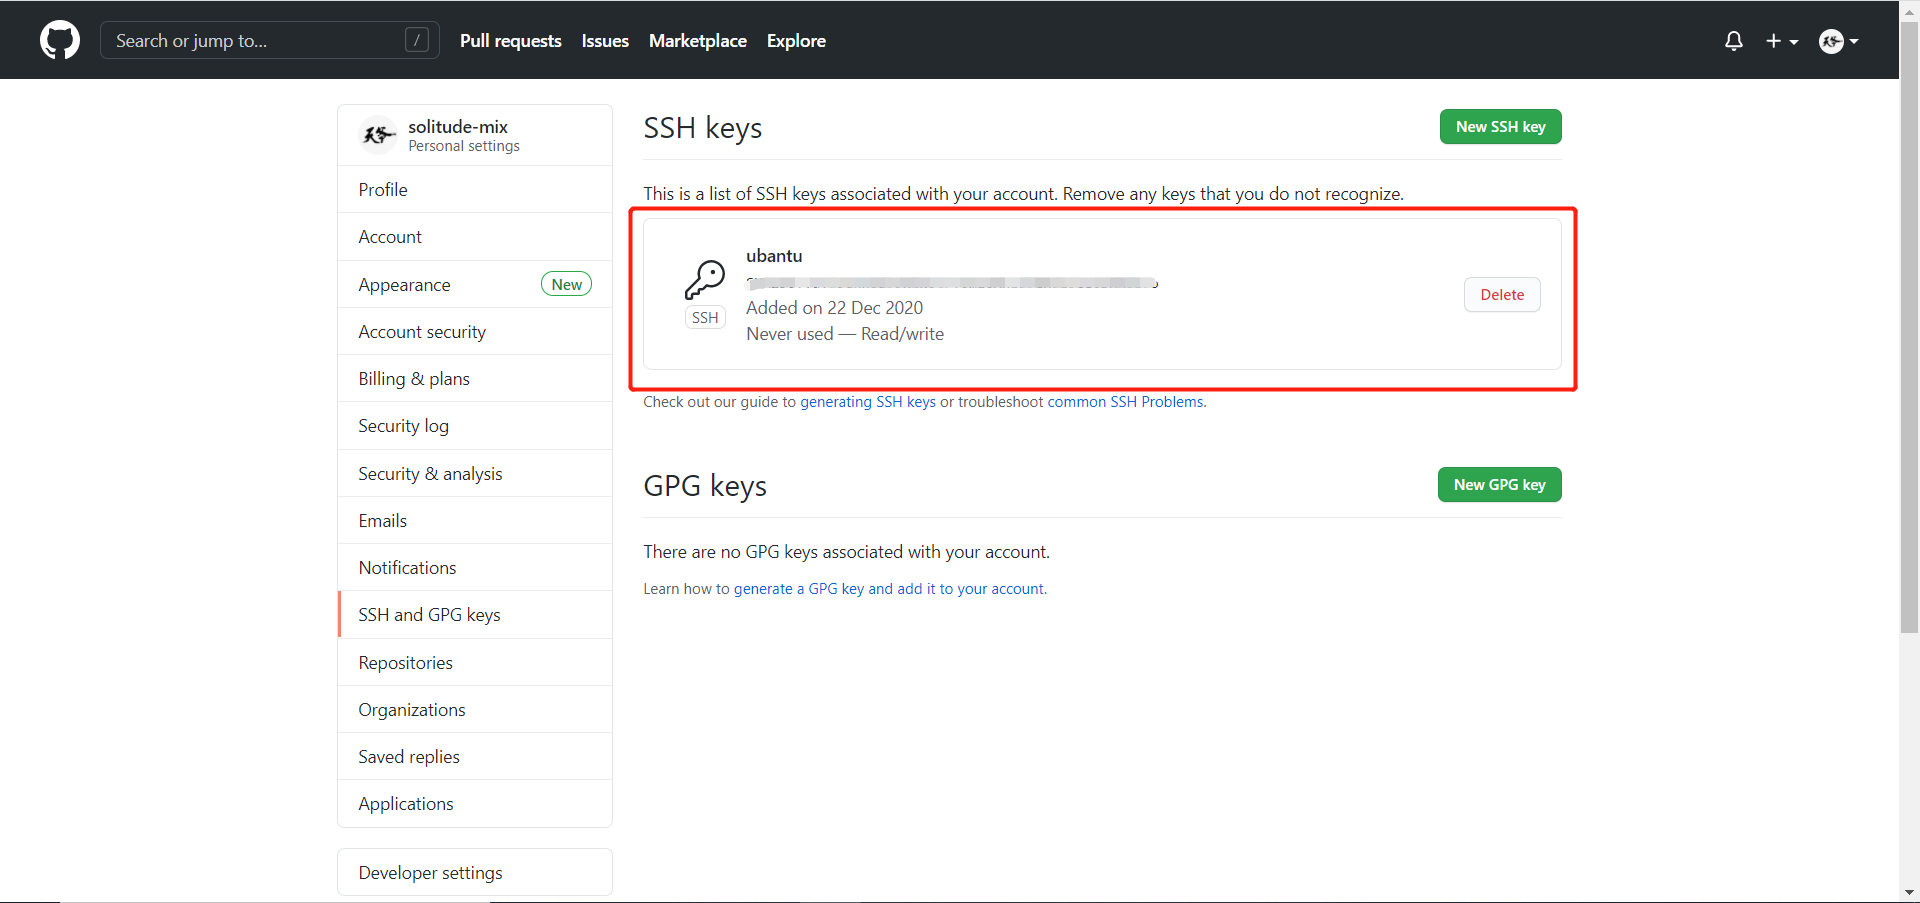Image resolution: width=1920 pixels, height=903 pixels.
Task: Open Account security settings
Action: [475, 331]
